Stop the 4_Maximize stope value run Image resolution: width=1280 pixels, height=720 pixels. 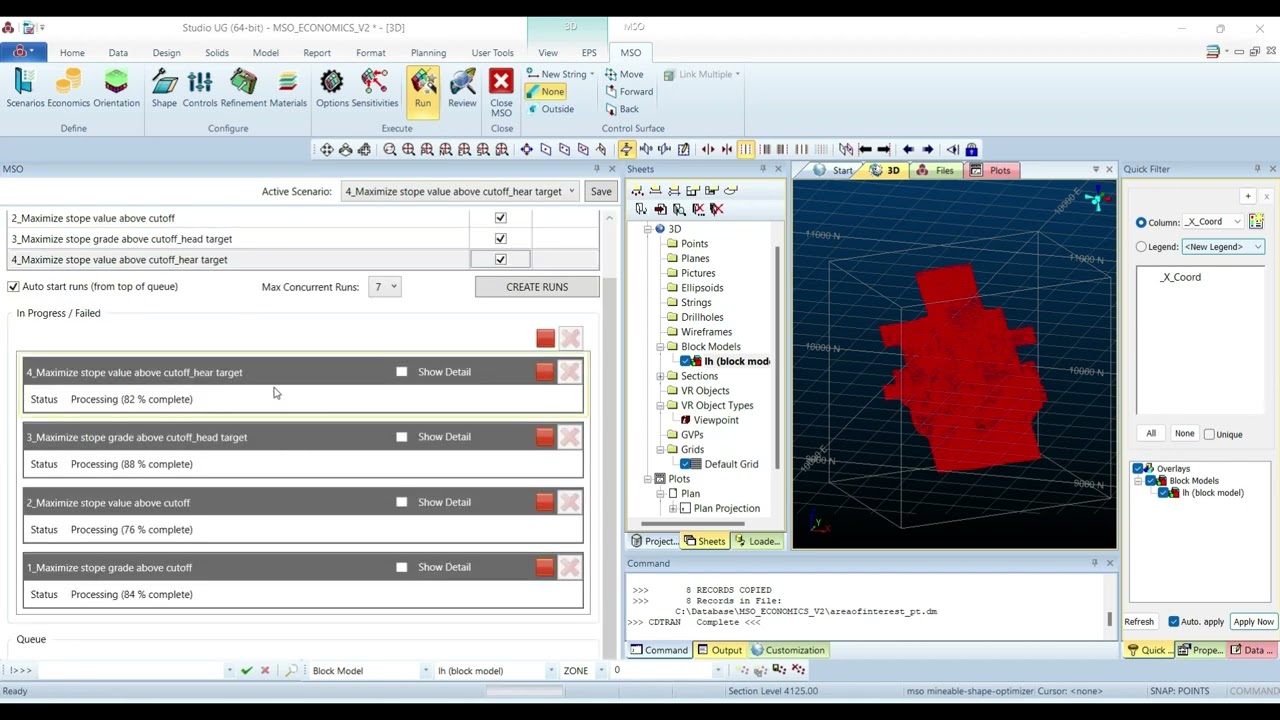[x=544, y=372]
